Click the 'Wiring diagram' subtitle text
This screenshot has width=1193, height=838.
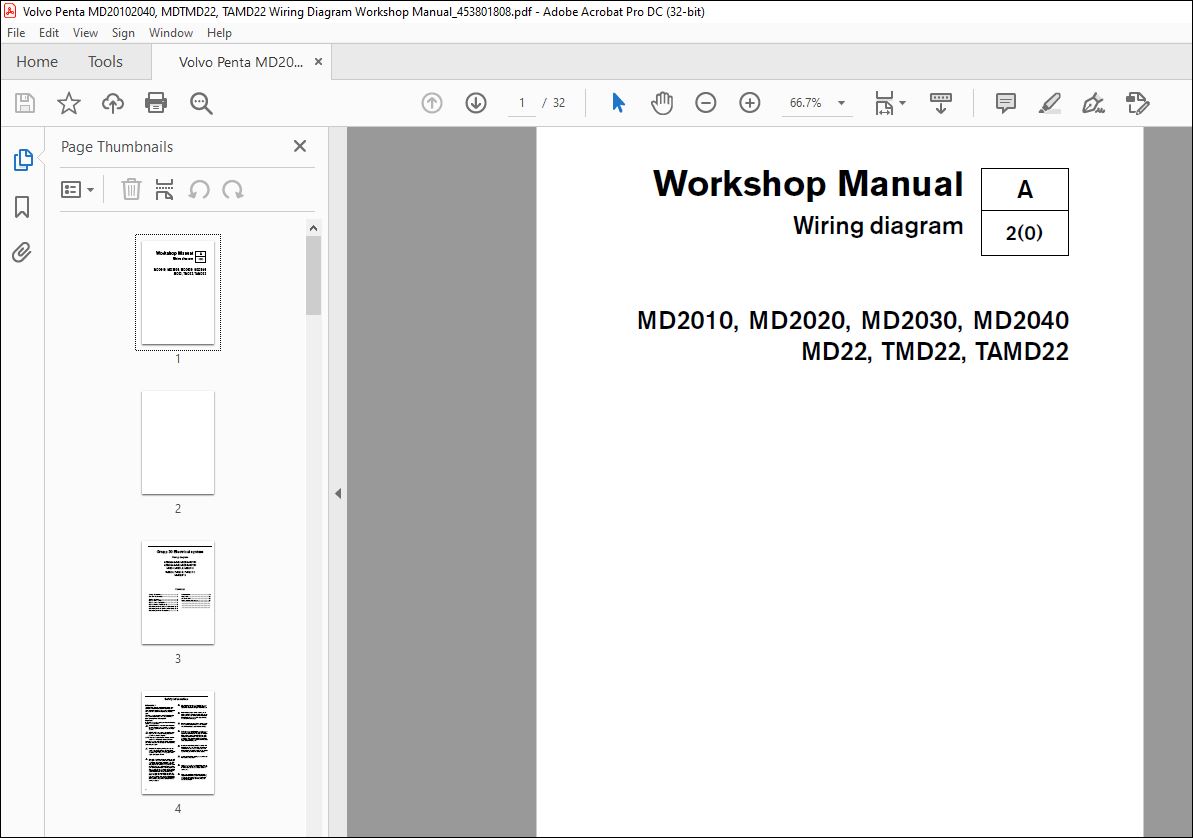coord(878,226)
